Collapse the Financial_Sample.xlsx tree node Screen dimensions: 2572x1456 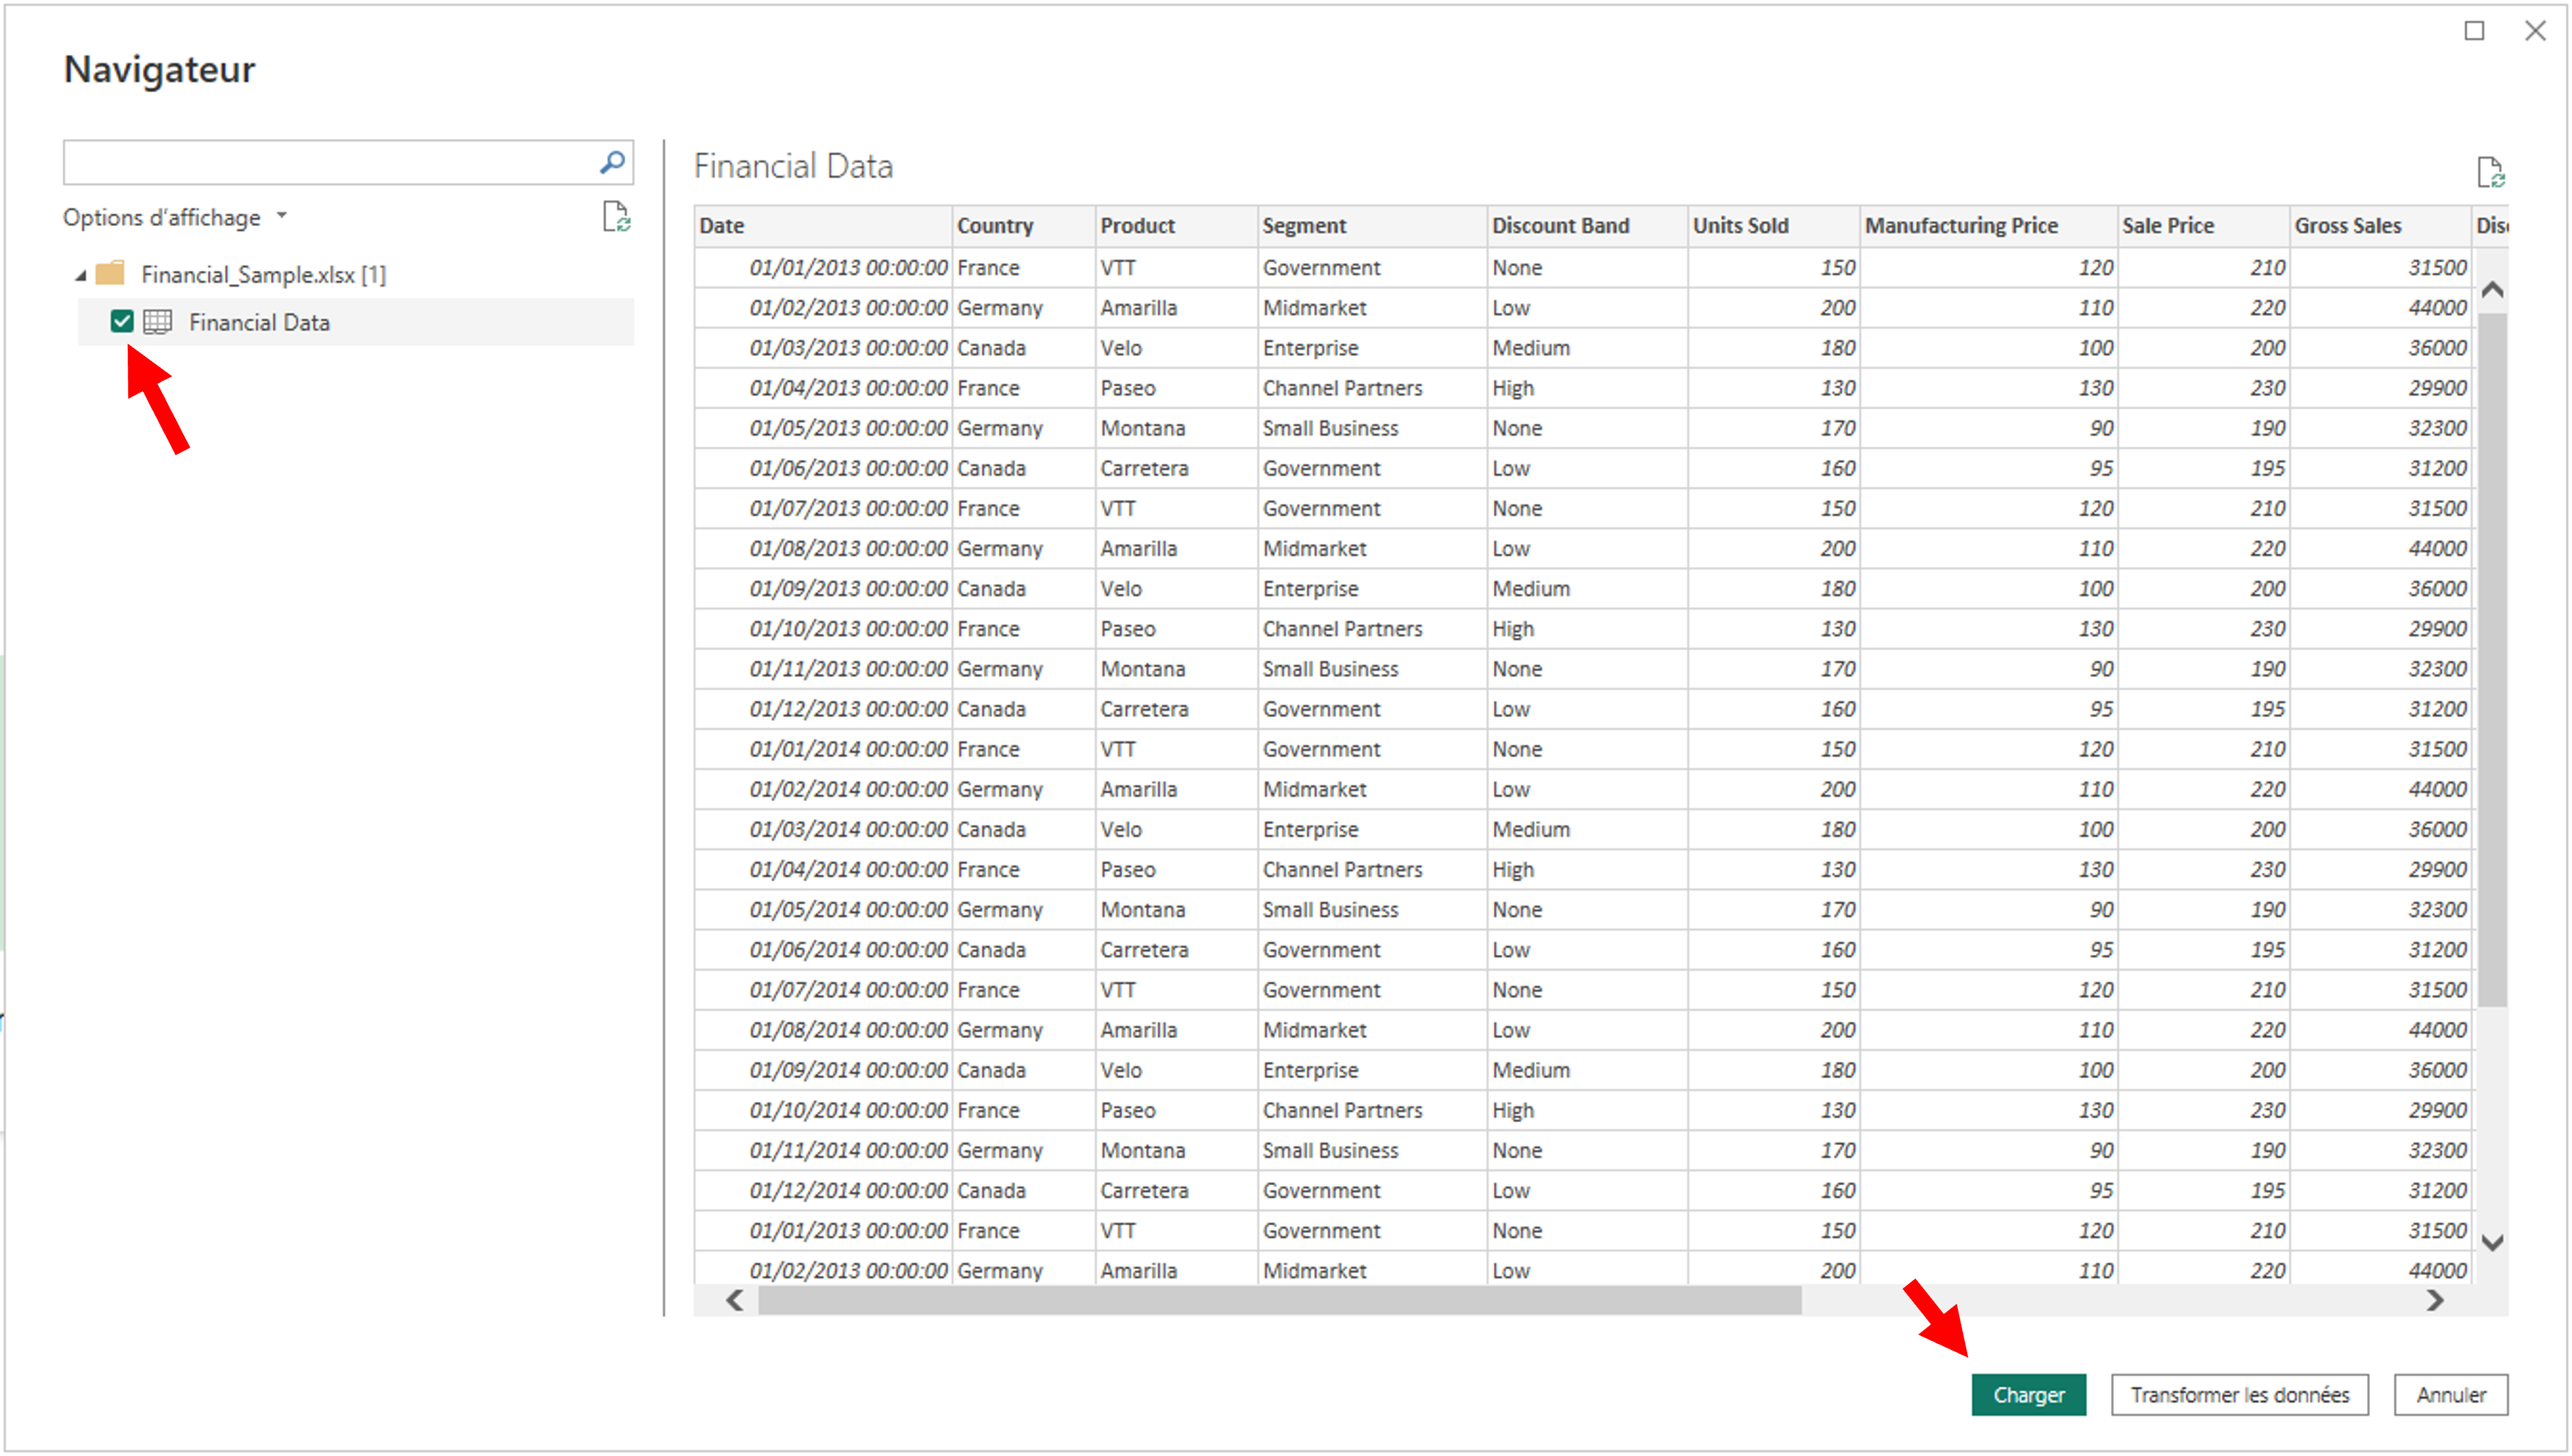coord(81,275)
